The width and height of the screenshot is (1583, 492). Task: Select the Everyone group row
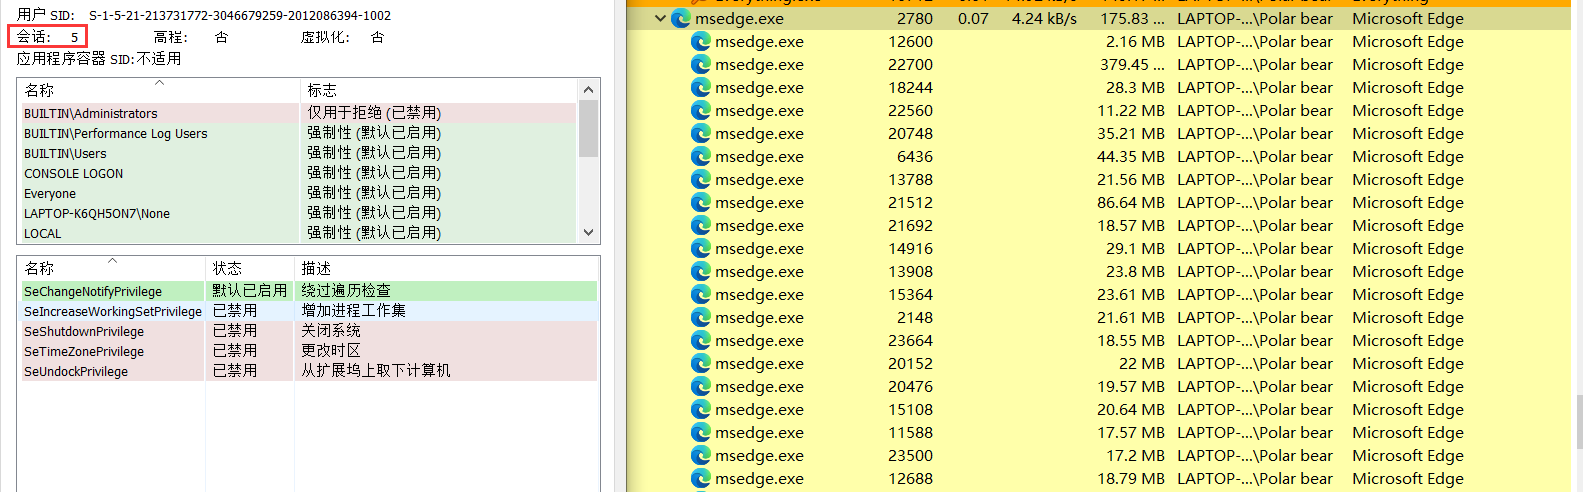coord(298,193)
